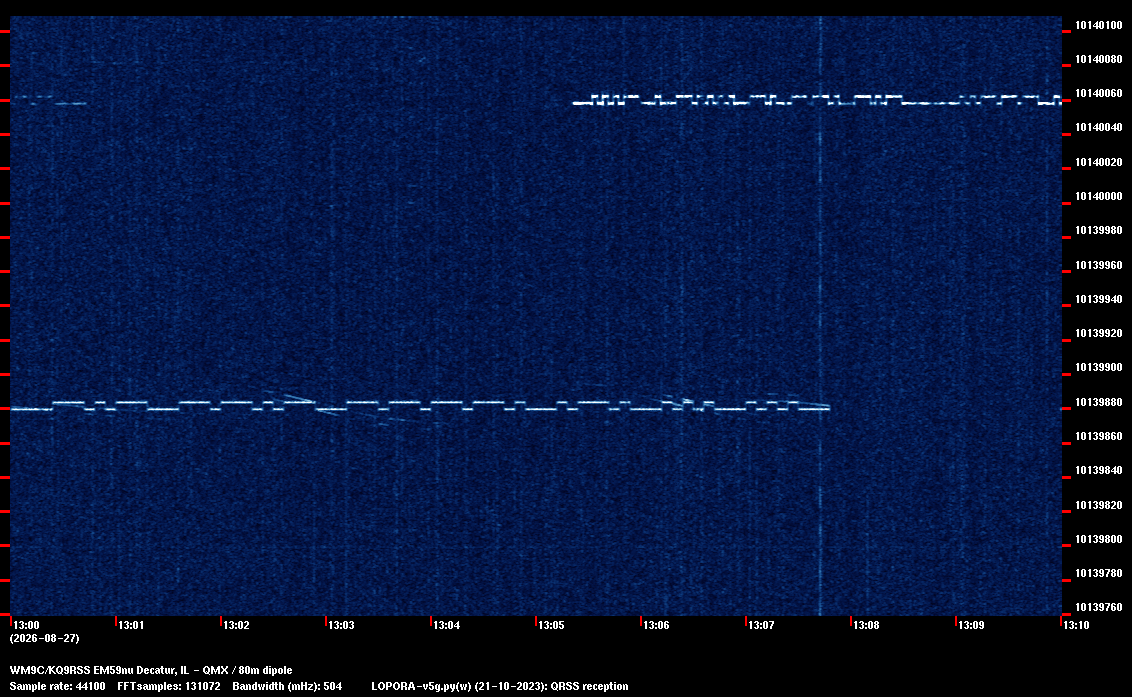
Task: Click the vertical noise burst line after 13:07
Action: [820, 316]
